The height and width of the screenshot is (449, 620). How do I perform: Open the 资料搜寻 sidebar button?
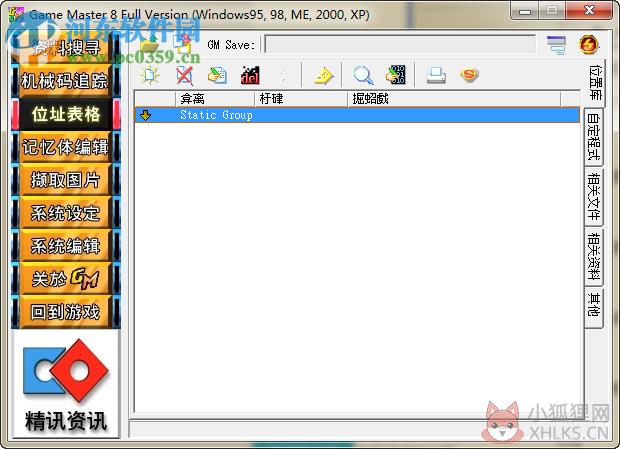[x=66, y=48]
